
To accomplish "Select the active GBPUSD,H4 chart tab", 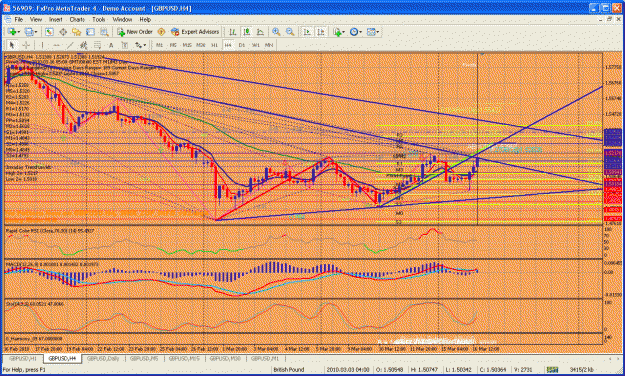I will (x=62, y=358).
